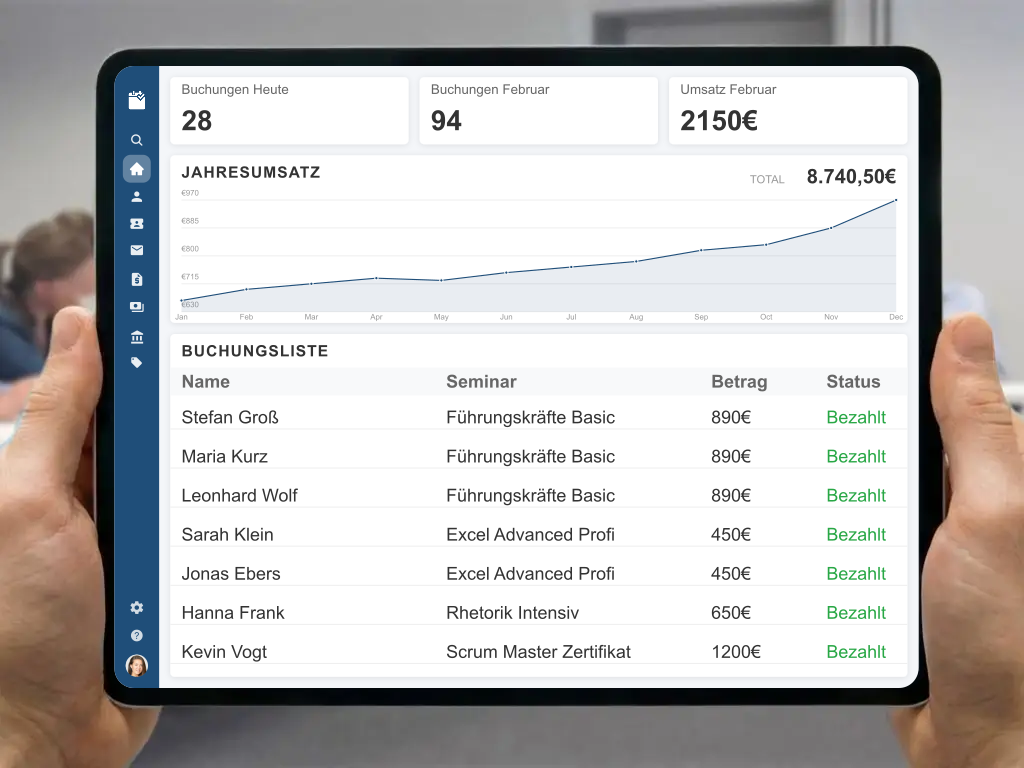The width and height of the screenshot is (1024, 768).
Task: Open the person icon in sidebar
Action: 137,197
